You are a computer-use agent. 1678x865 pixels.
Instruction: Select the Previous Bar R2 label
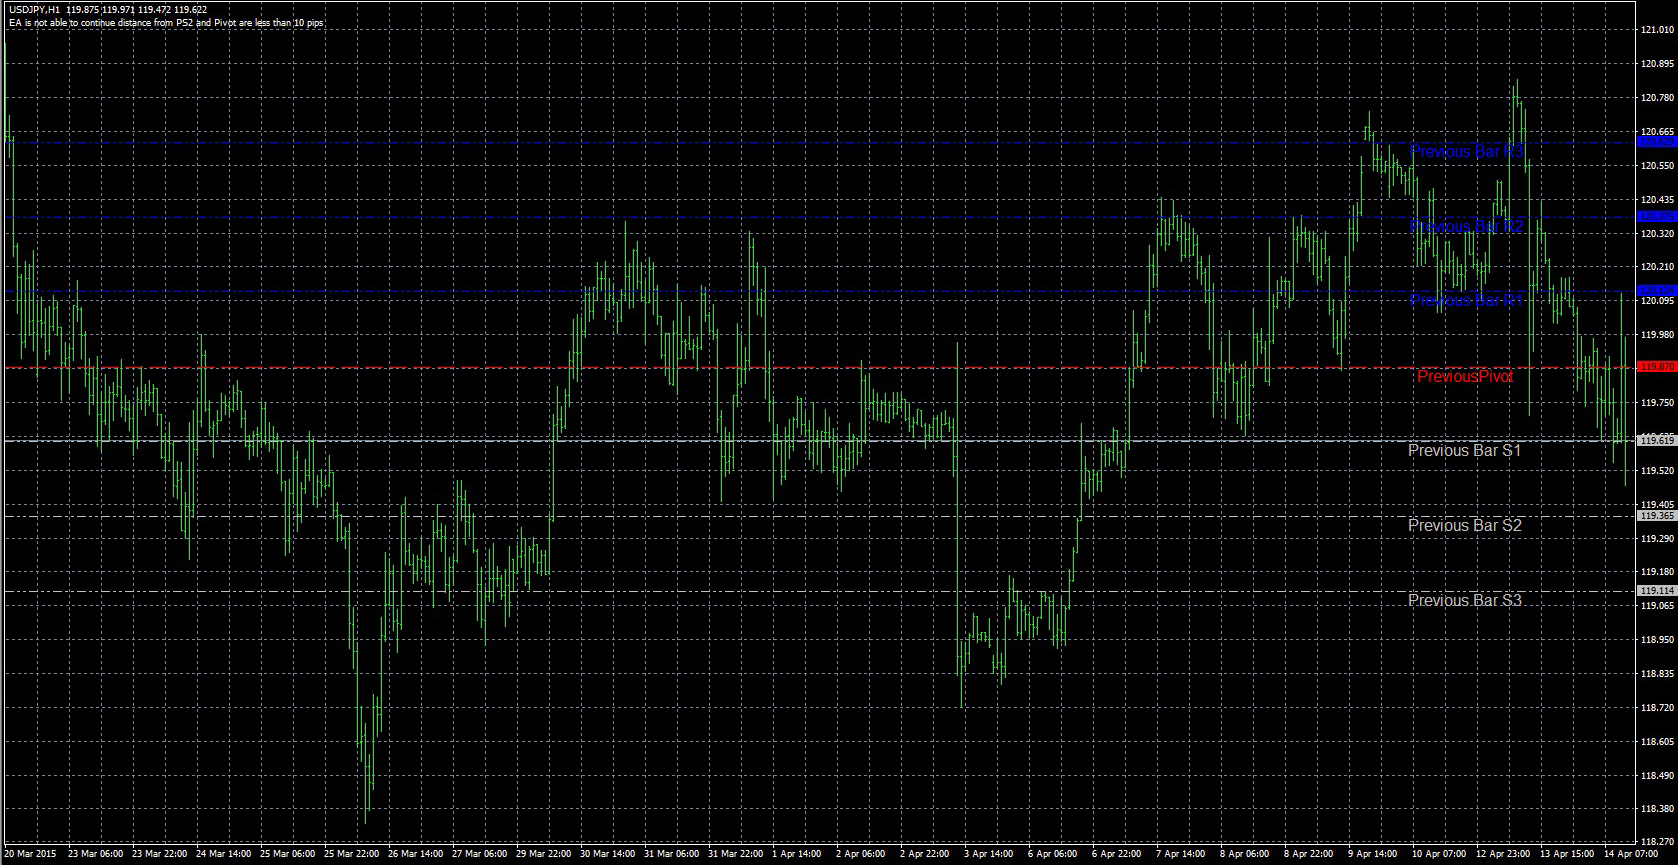(1466, 226)
